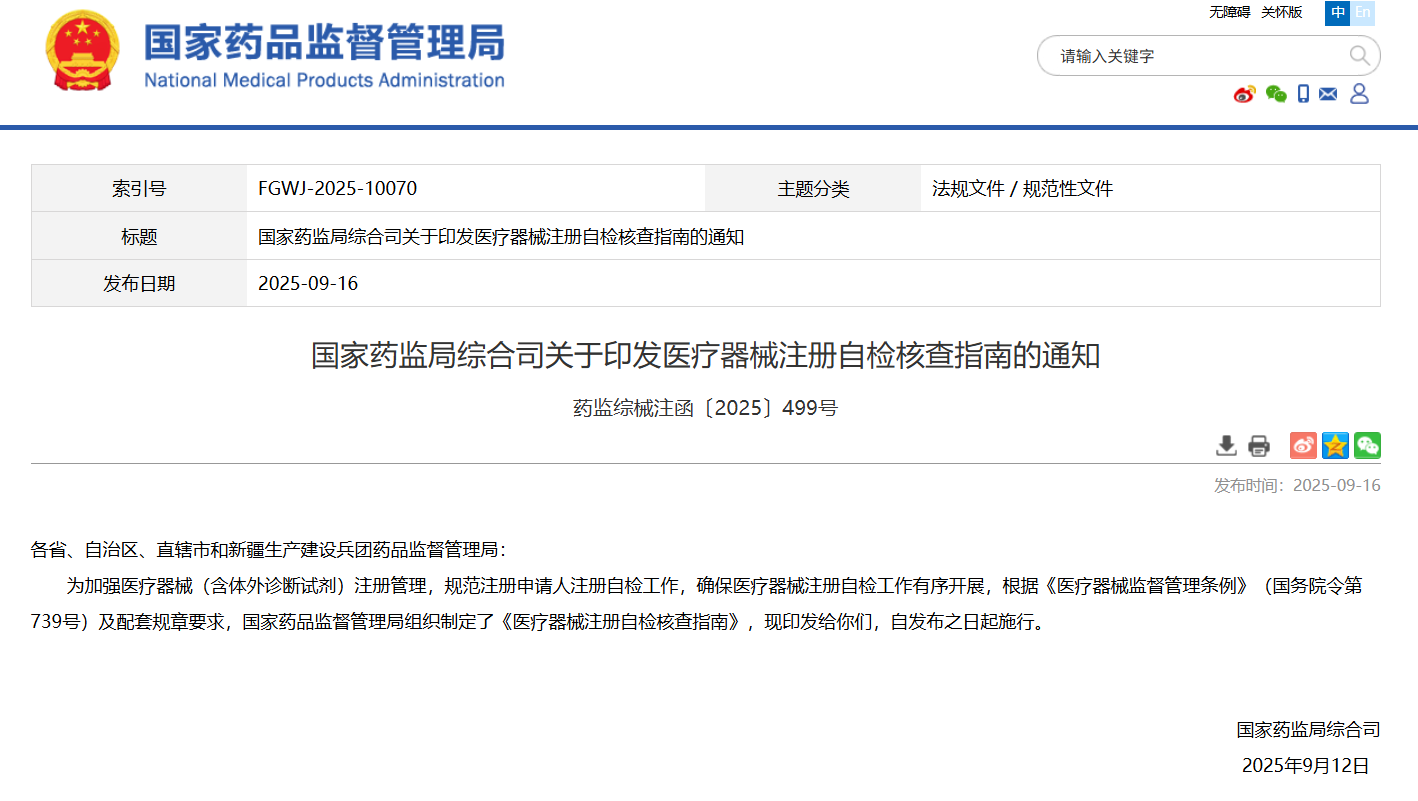
Task: Download the document via download icon
Action: (x=1226, y=446)
